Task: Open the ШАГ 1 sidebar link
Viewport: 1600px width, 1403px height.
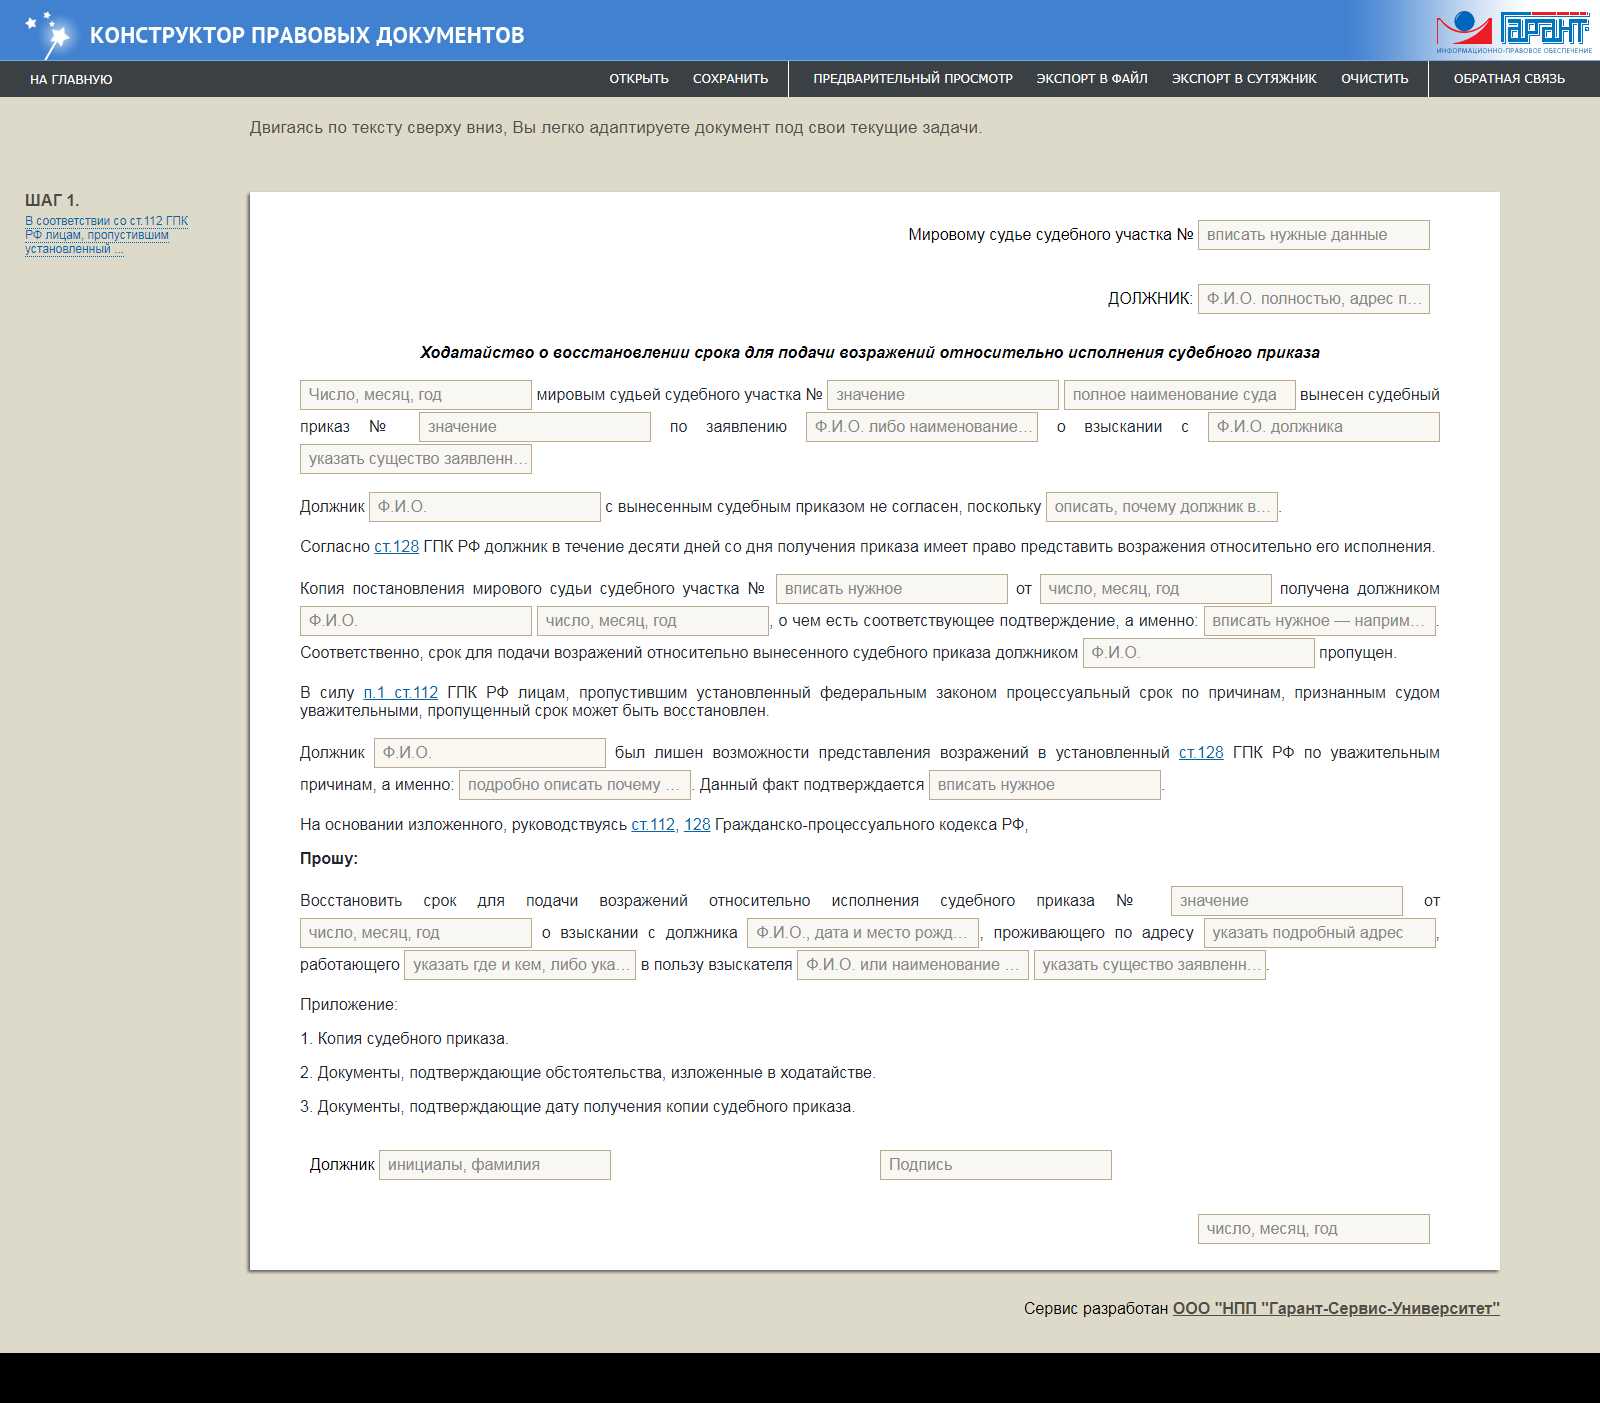Action: [106, 235]
